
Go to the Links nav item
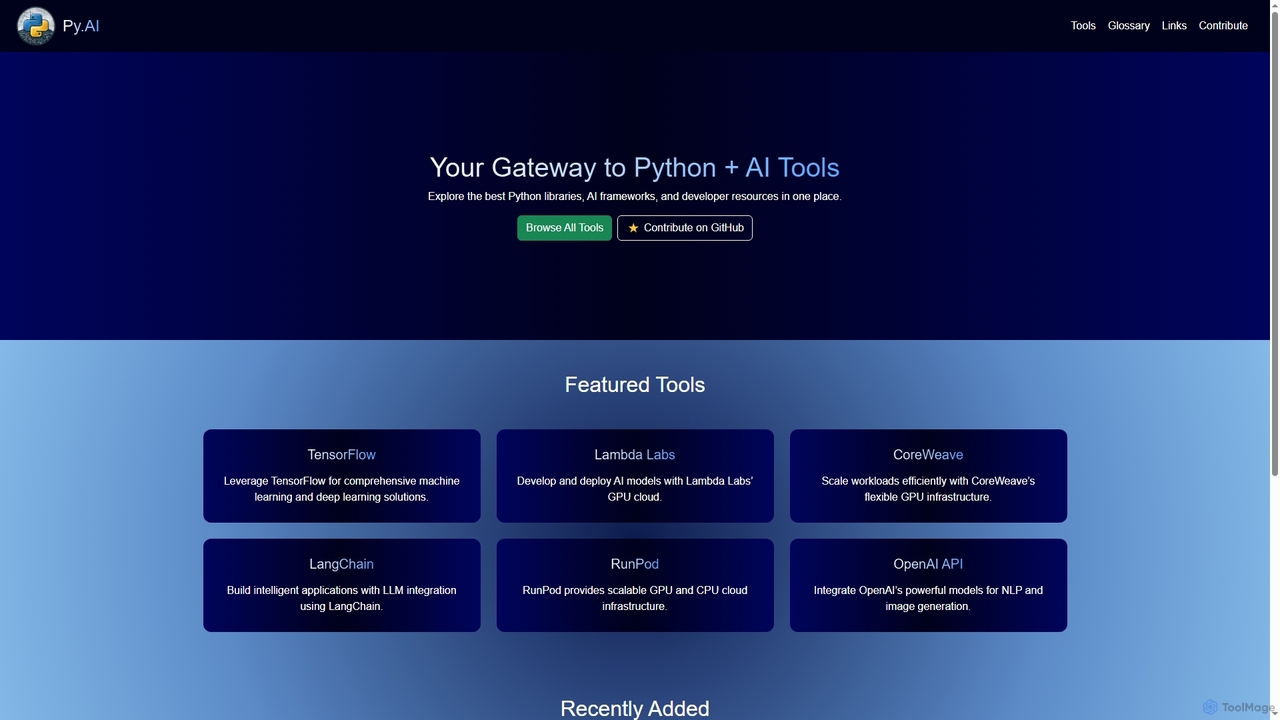coord(1174,26)
